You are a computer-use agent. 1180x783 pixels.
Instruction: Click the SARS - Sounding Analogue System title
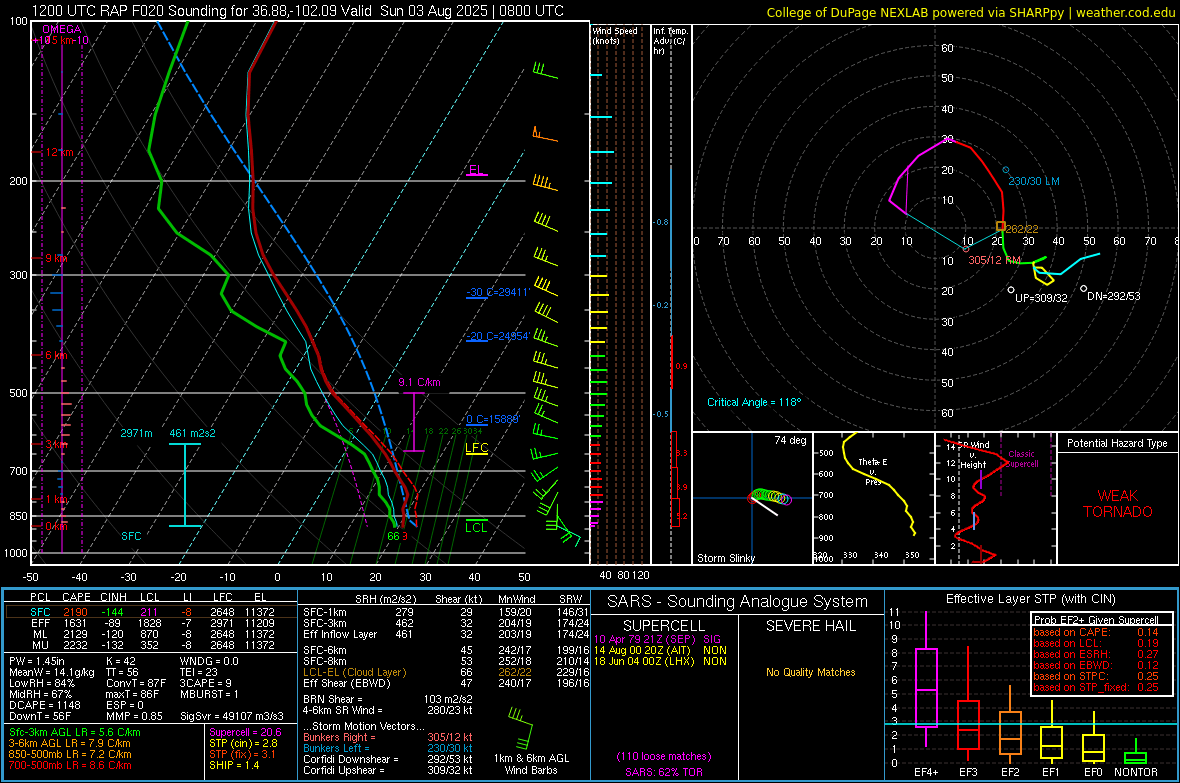point(737,602)
